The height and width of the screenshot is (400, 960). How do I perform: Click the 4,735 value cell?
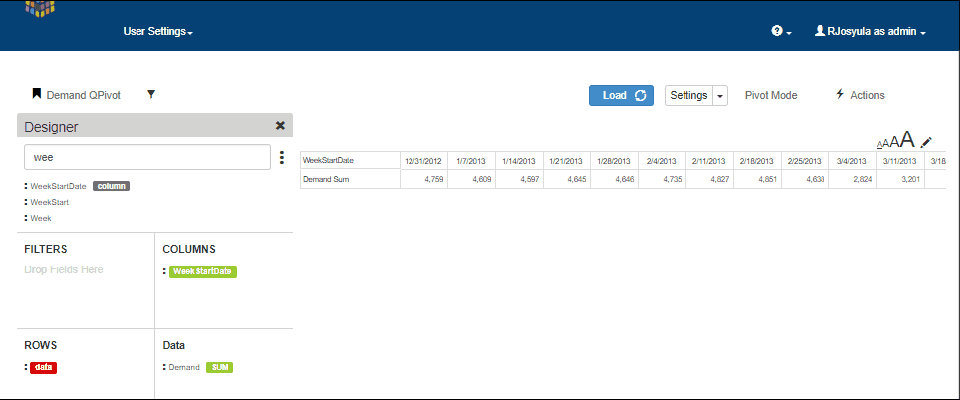tap(662, 179)
